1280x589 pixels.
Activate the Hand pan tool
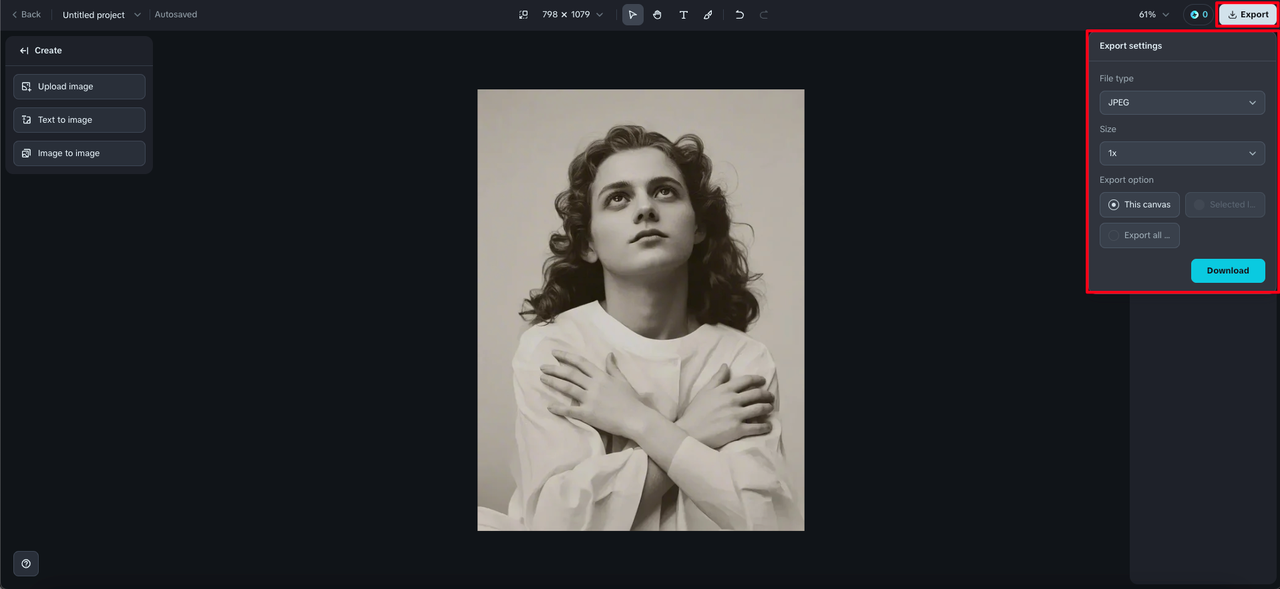click(657, 15)
